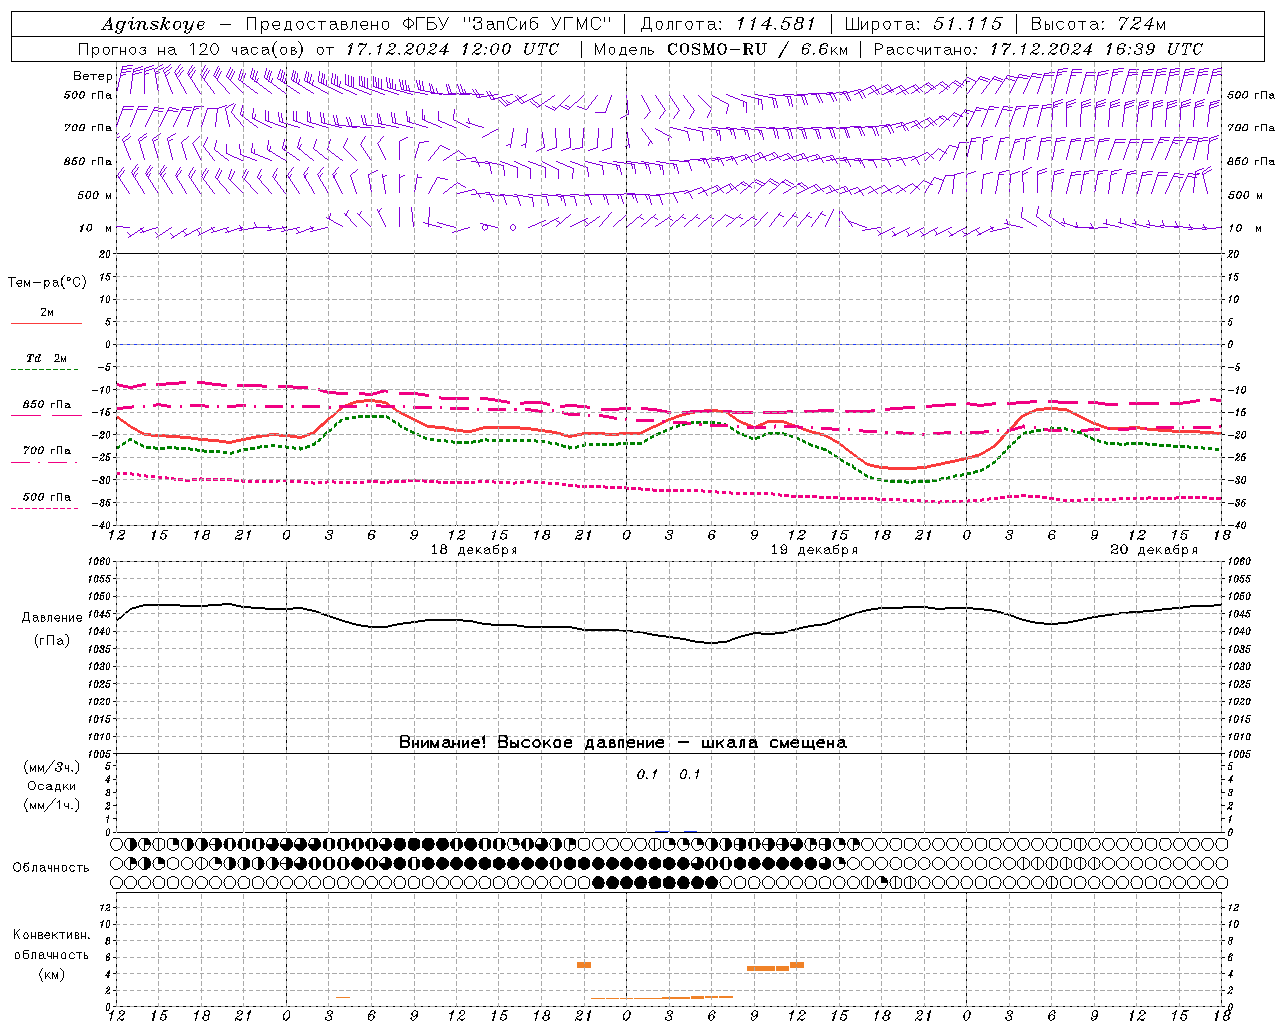Screen dimensions: 1280x1024
Task: Click the 1060 top tick on left pressure axis
Action: coord(97,562)
